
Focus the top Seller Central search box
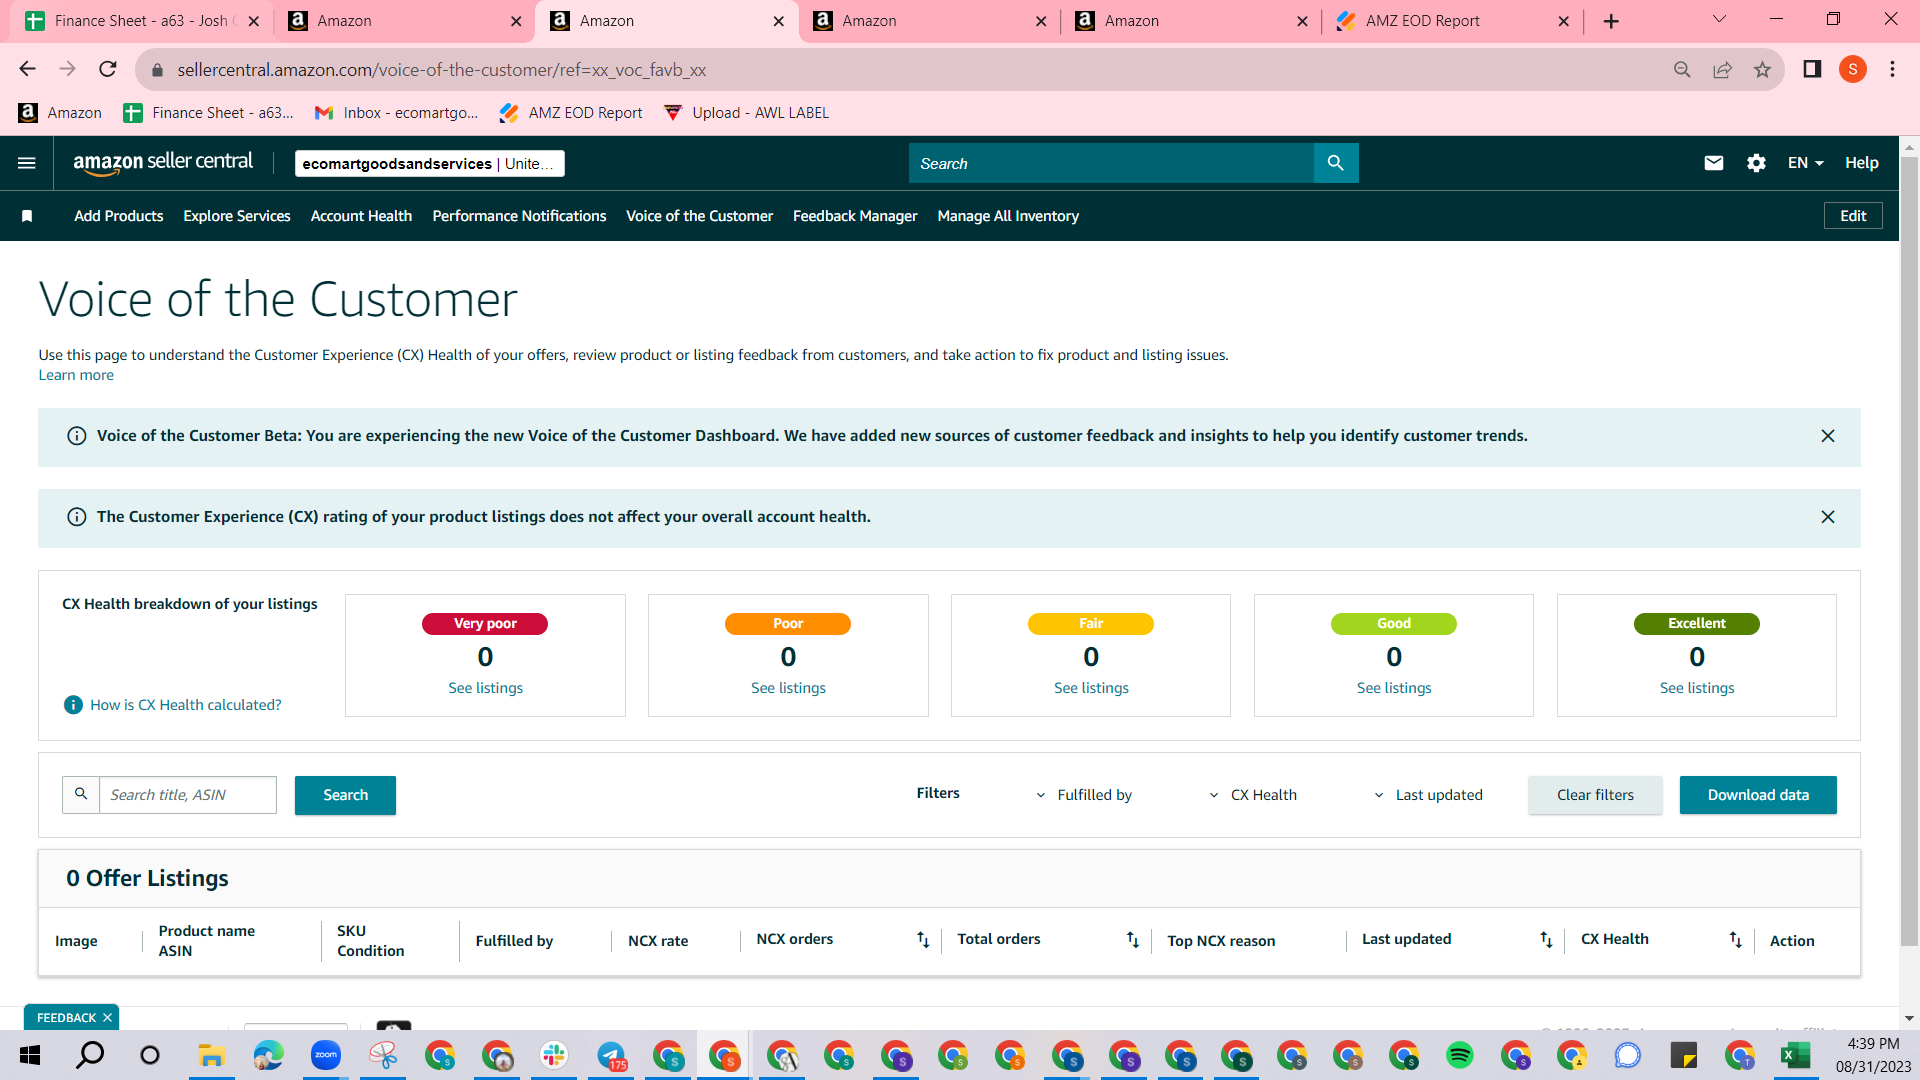pos(1111,163)
